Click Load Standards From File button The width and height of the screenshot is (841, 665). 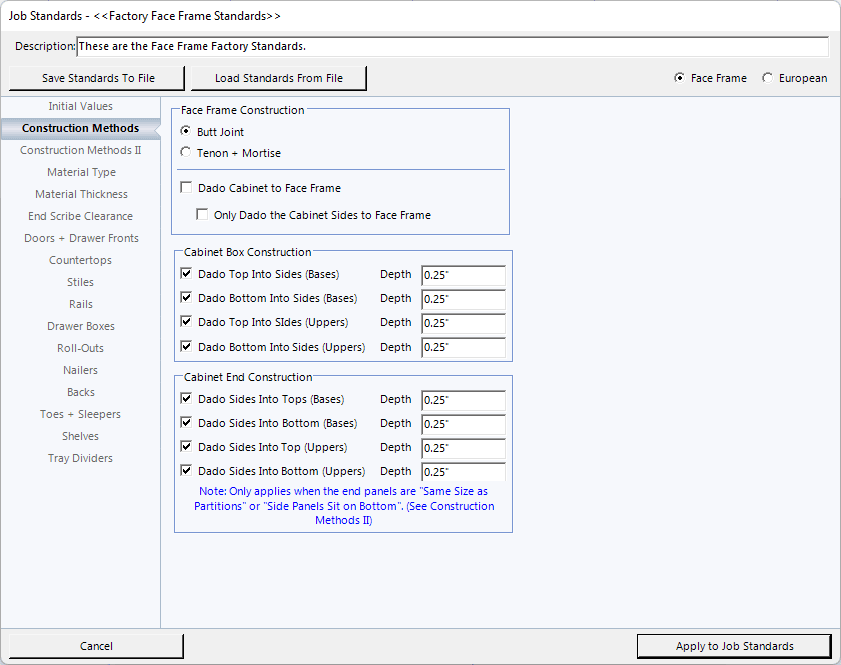tap(278, 78)
